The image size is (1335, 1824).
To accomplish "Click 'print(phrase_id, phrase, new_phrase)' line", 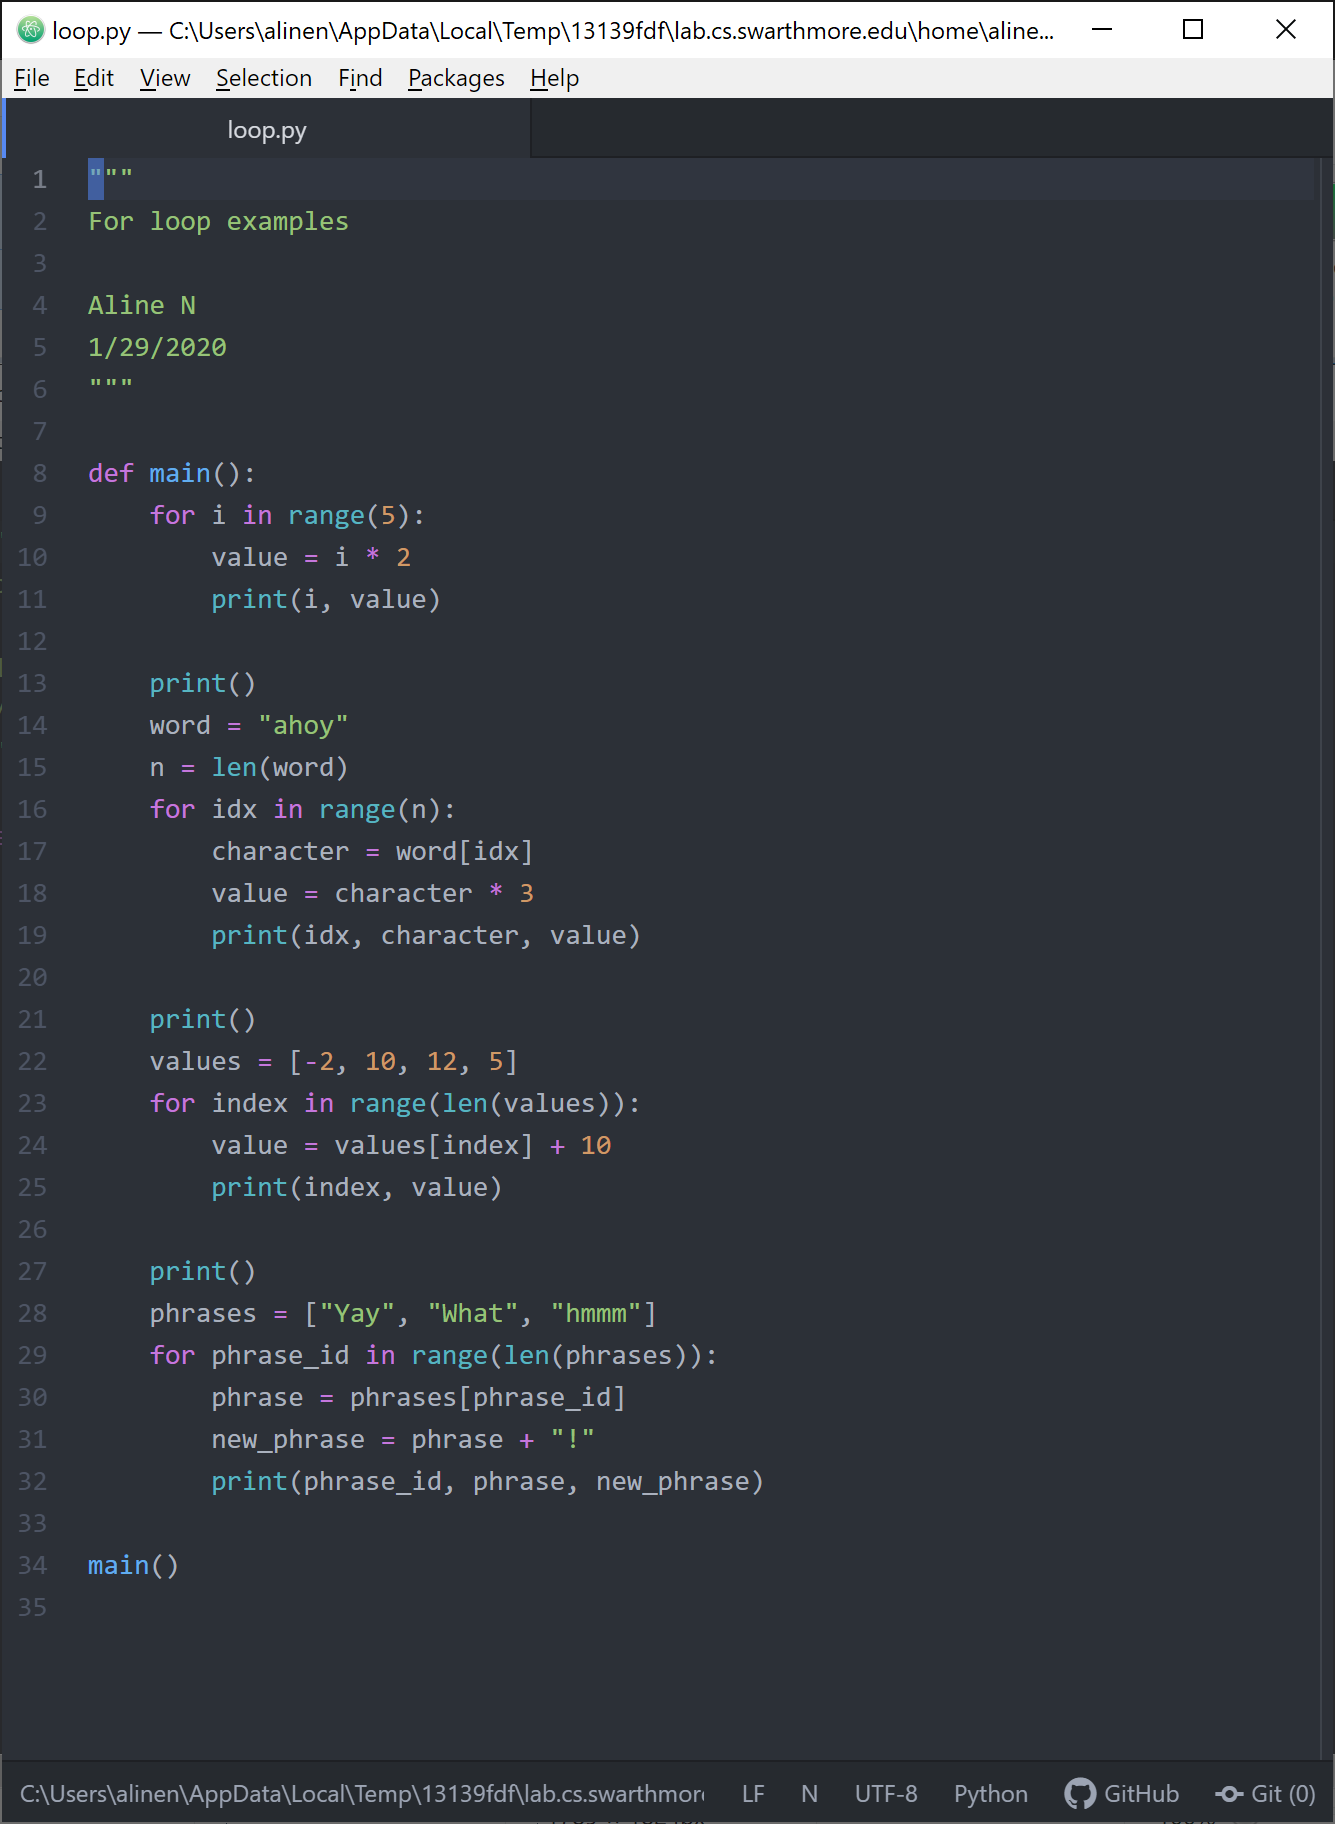I will pos(488,1481).
